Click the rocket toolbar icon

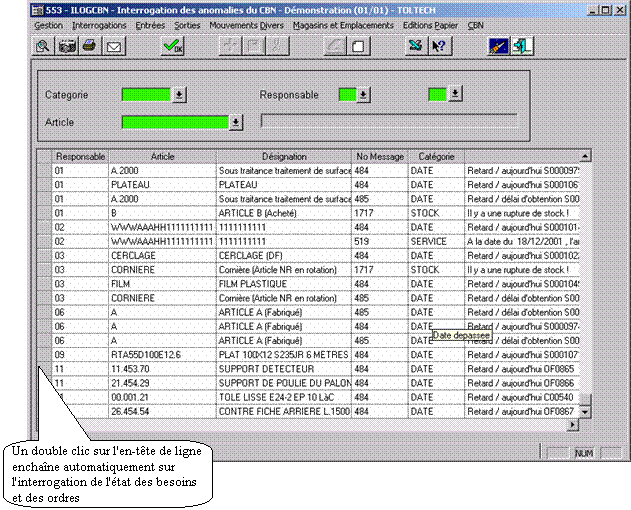tap(498, 46)
